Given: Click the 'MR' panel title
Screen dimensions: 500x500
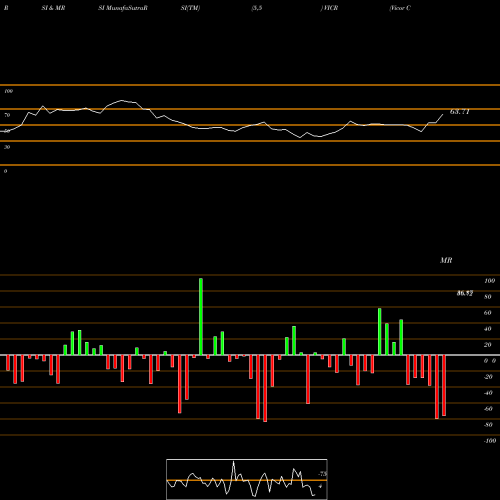Looking at the screenshot, I should (446, 260).
